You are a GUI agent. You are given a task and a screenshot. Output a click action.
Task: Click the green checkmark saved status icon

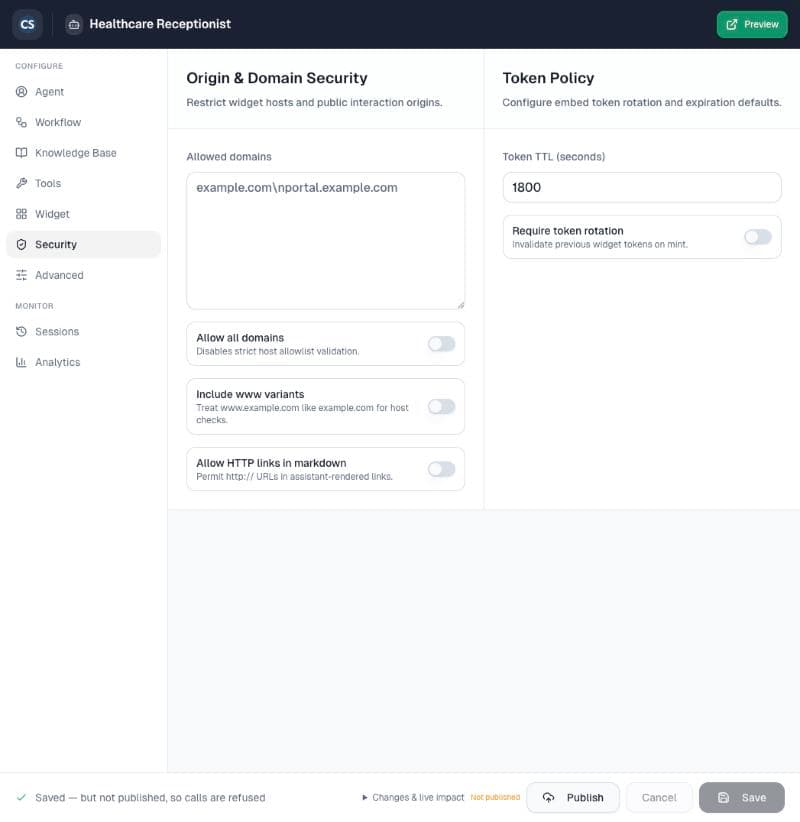[x=21, y=797]
